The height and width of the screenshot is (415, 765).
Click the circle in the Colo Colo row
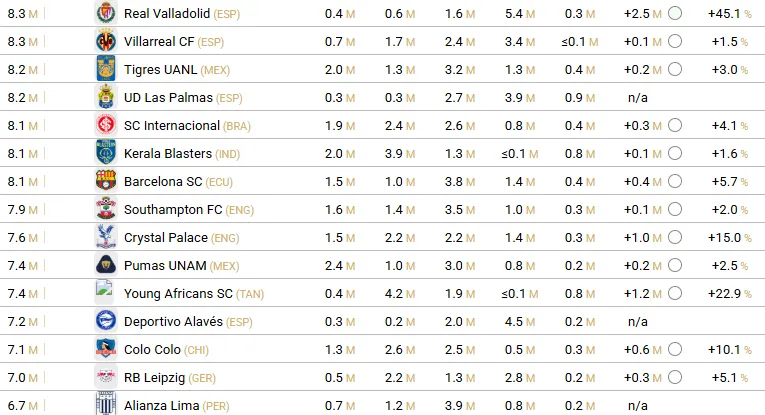[x=675, y=350]
